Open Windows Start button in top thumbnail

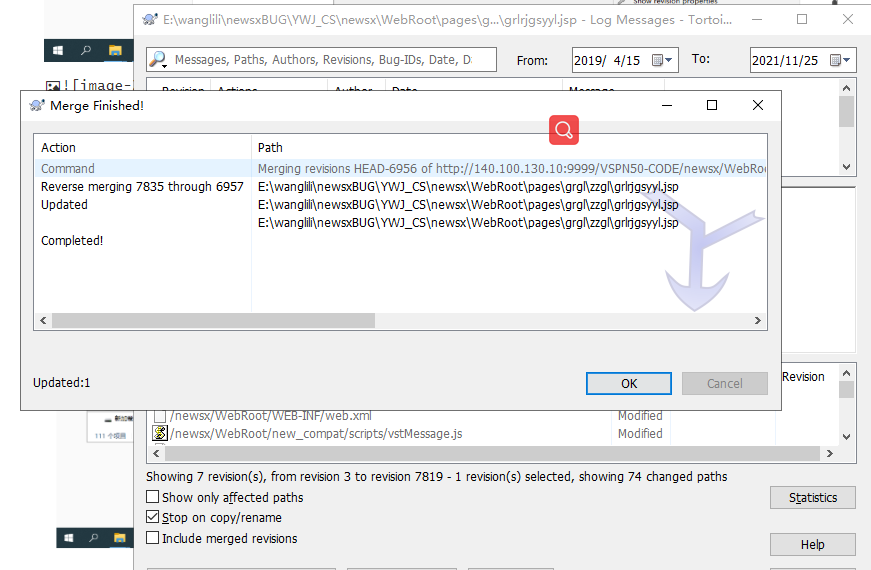[58, 50]
